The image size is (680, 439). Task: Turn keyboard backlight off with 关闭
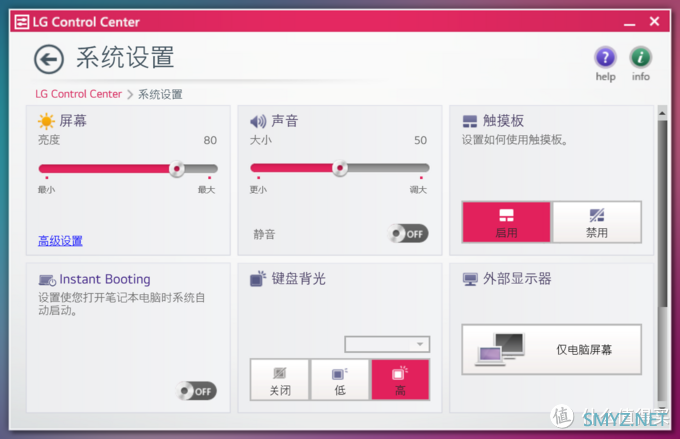(x=280, y=380)
